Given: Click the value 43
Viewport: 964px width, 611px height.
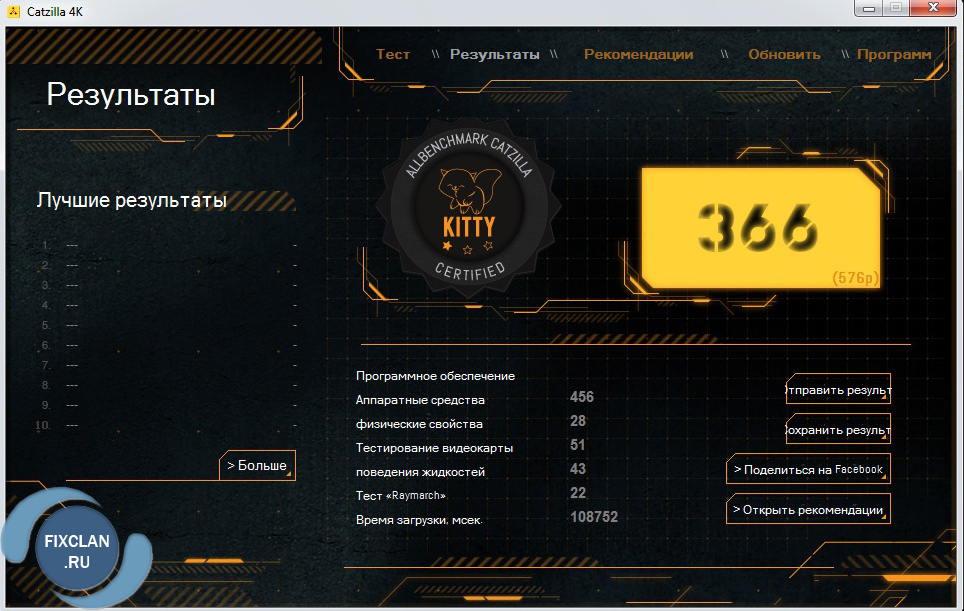Looking at the screenshot, I should (x=578, y=469).
